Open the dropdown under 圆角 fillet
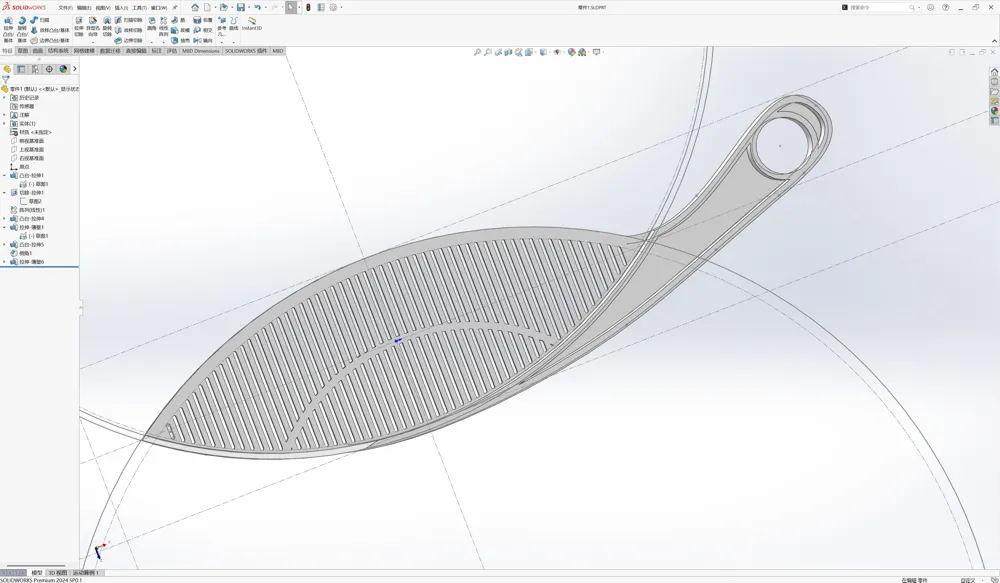The height and width of the screenshot is (583, 1000). click(151, 41)
